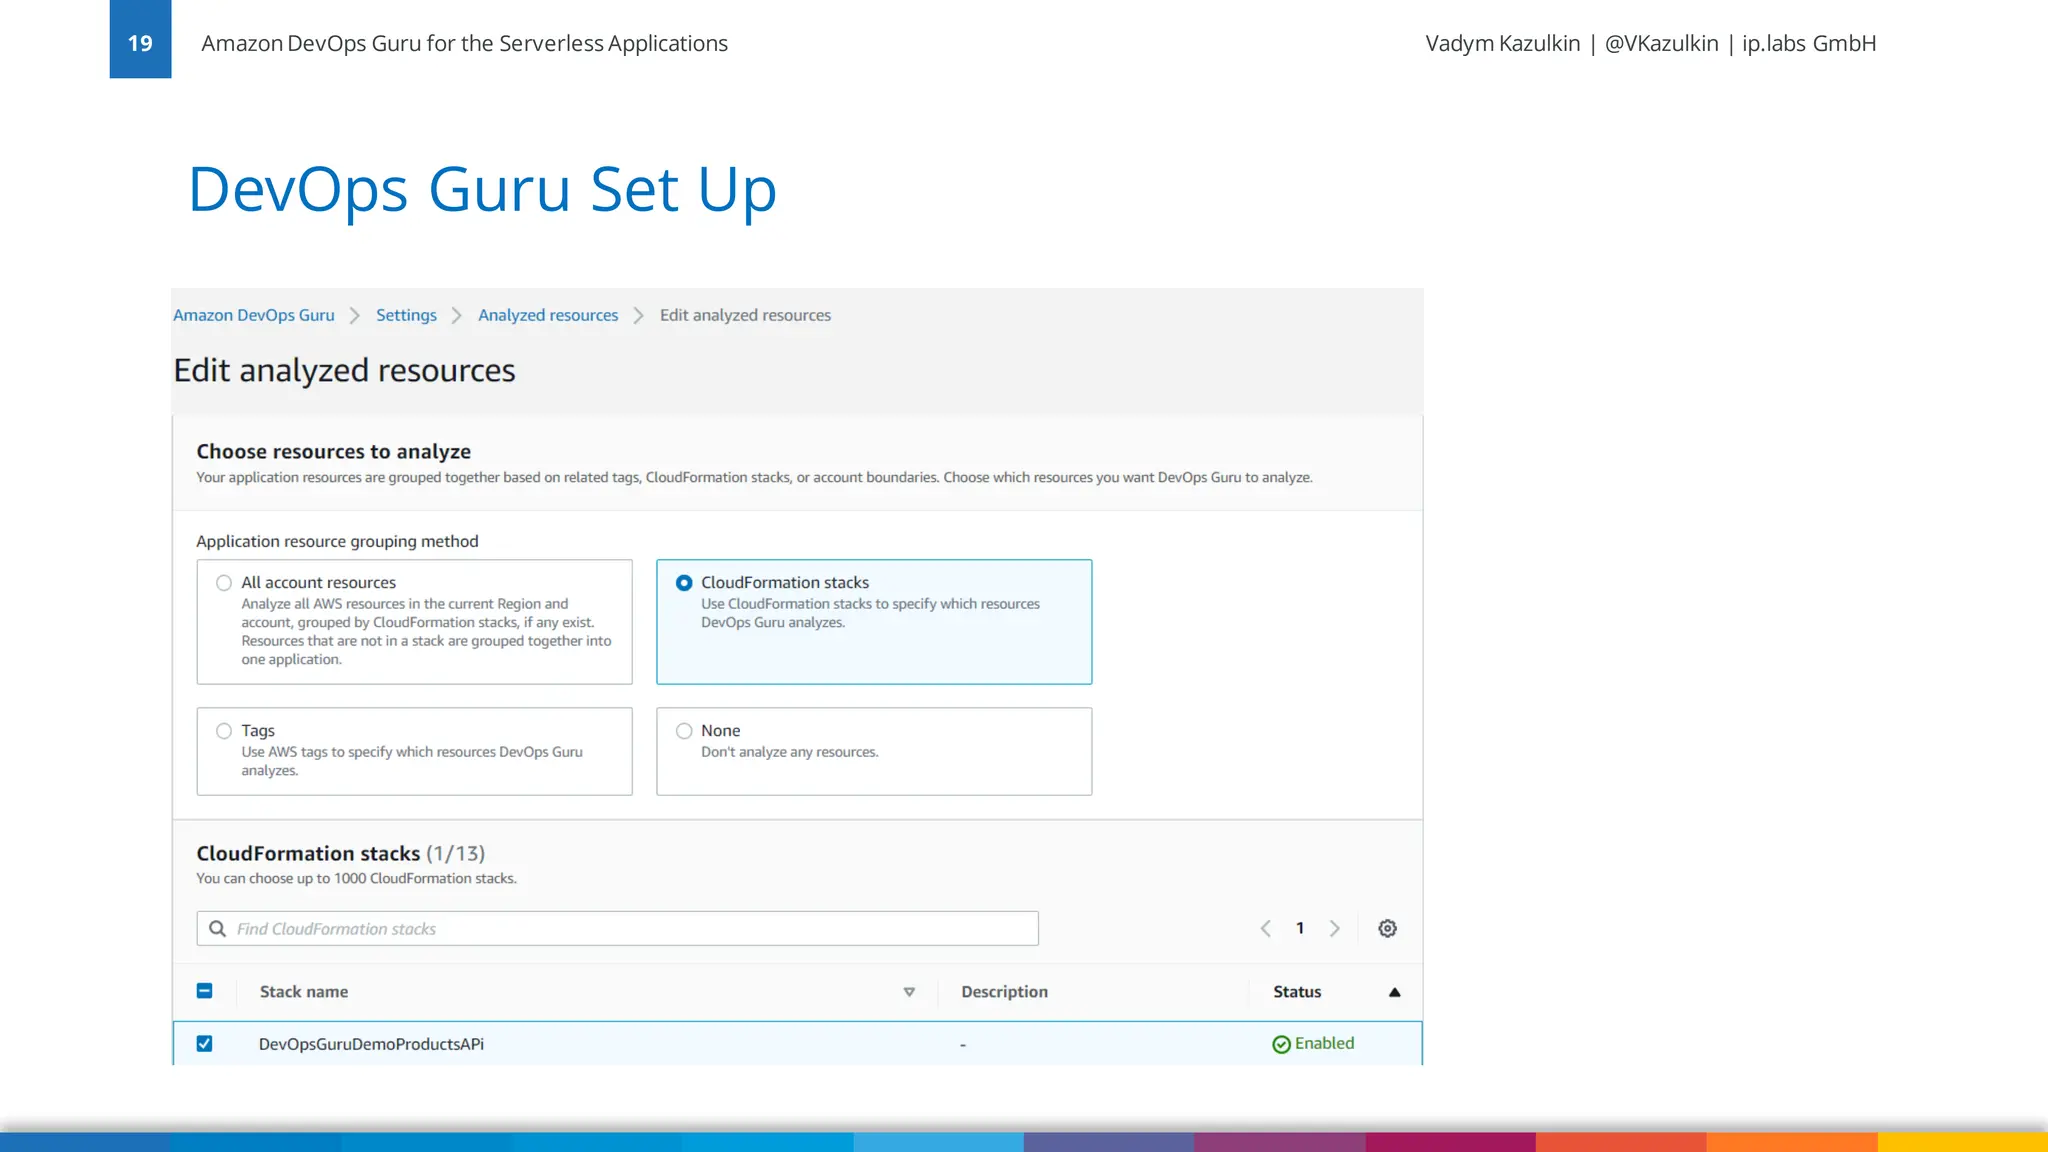Navigate to Settings breadcrumb
Image resolution: width=2048 pixels, height=1152 pixels.
click(406, 315)
